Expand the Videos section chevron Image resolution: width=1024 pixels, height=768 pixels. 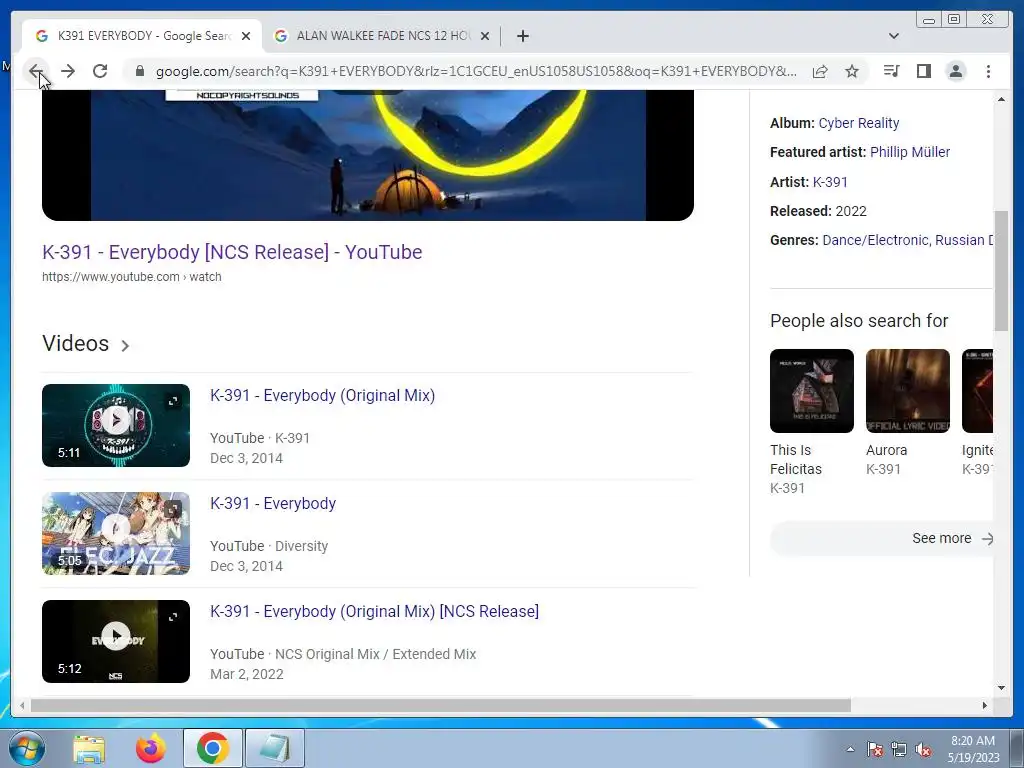[x=125, y=345]
